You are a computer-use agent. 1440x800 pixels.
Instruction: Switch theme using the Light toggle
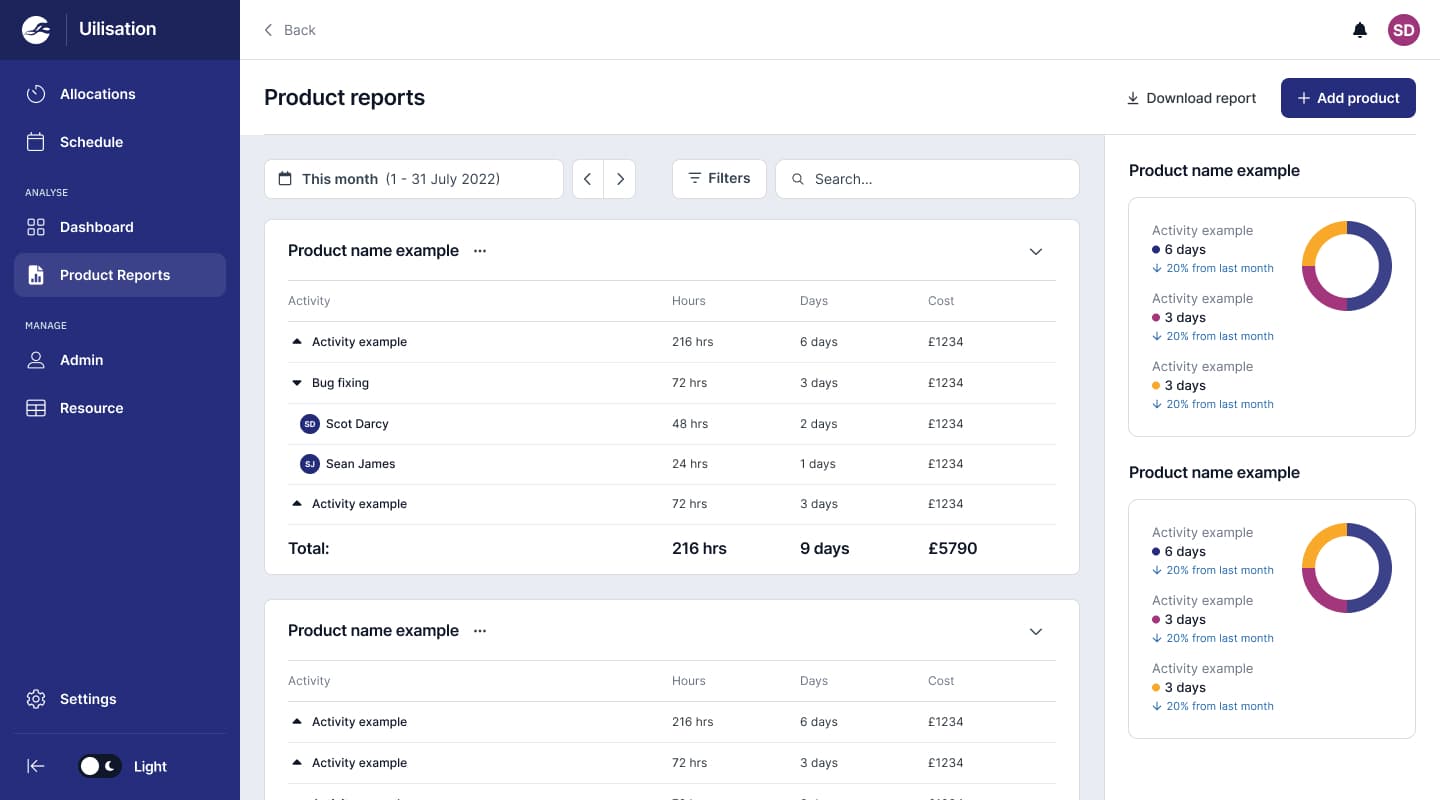point(100,766)
